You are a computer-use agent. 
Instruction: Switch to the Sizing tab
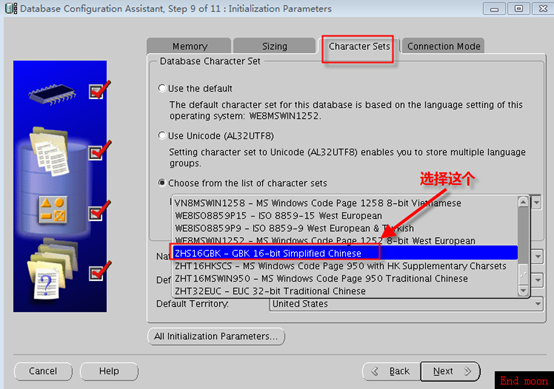pos(274,46)
